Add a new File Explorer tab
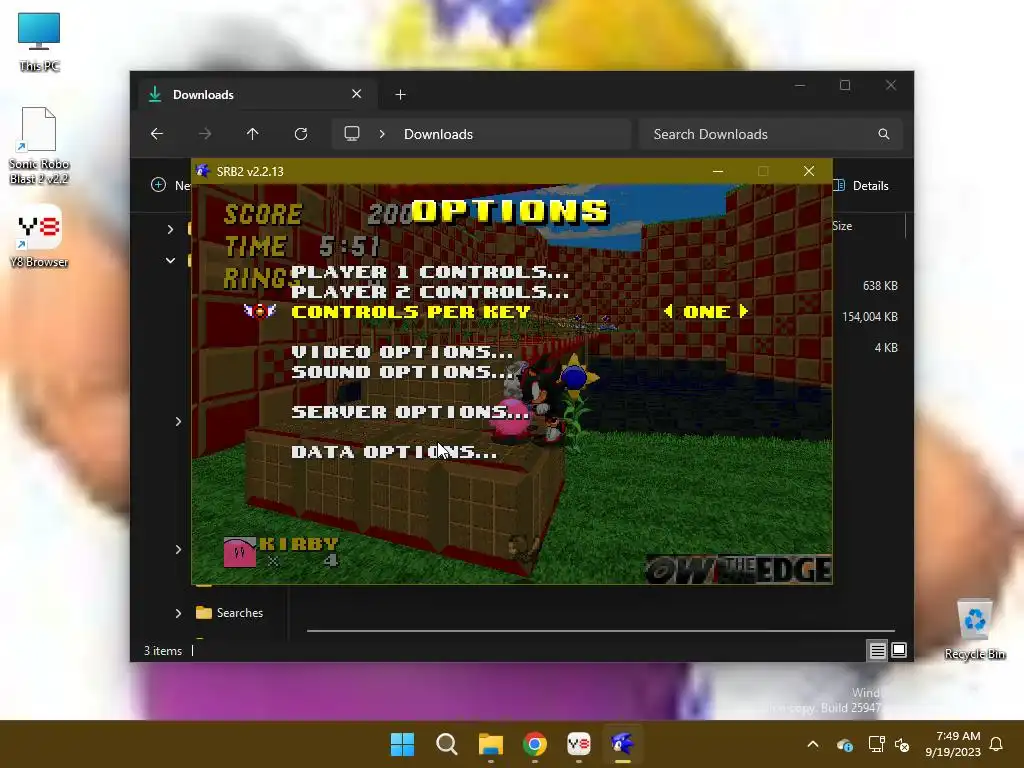 click(400, 95)
